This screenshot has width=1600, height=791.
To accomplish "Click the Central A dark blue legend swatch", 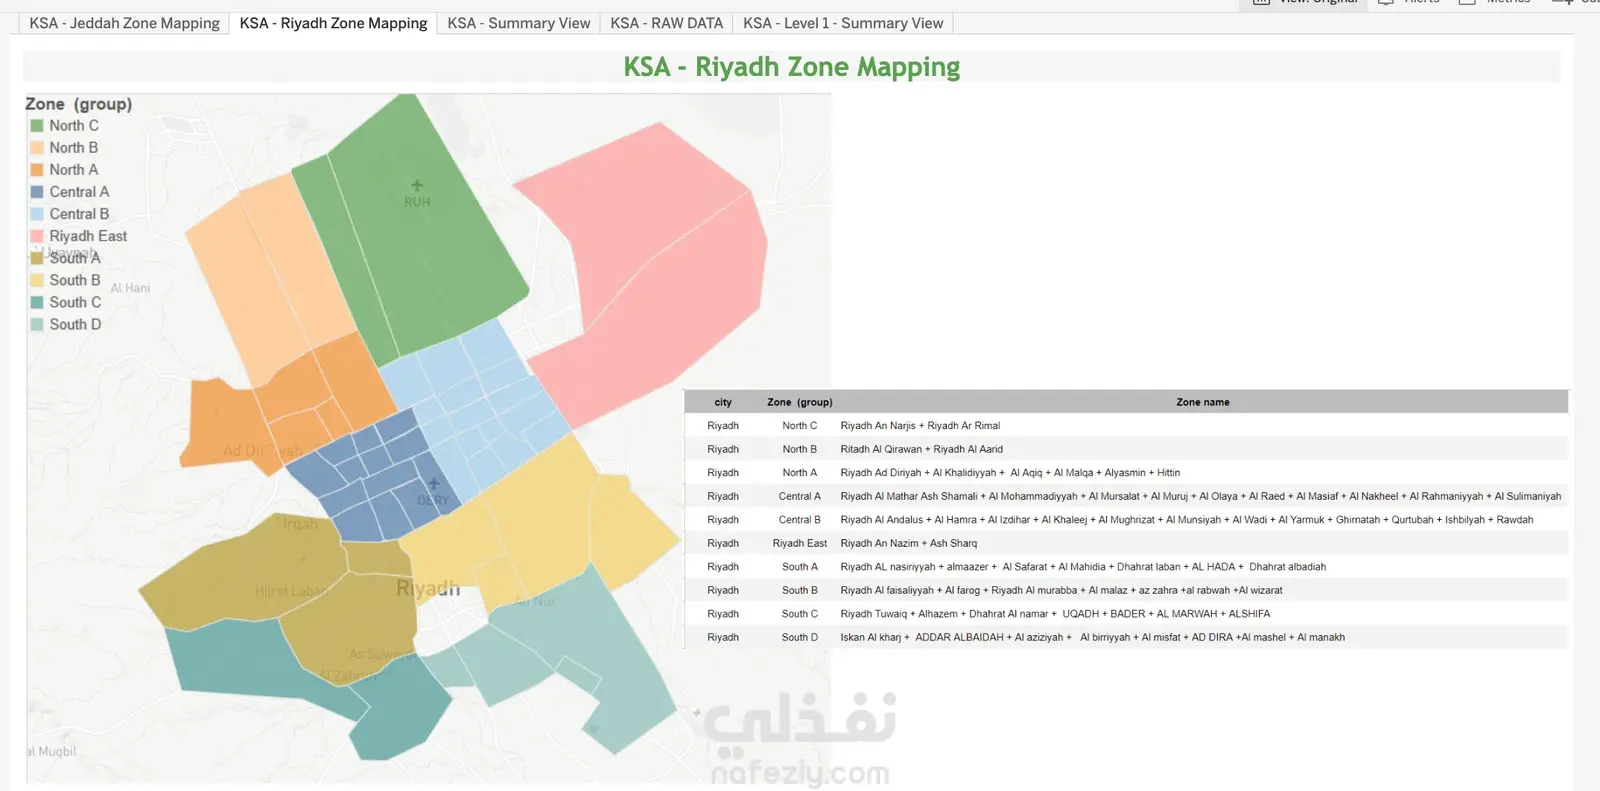I will click(37, 192).
